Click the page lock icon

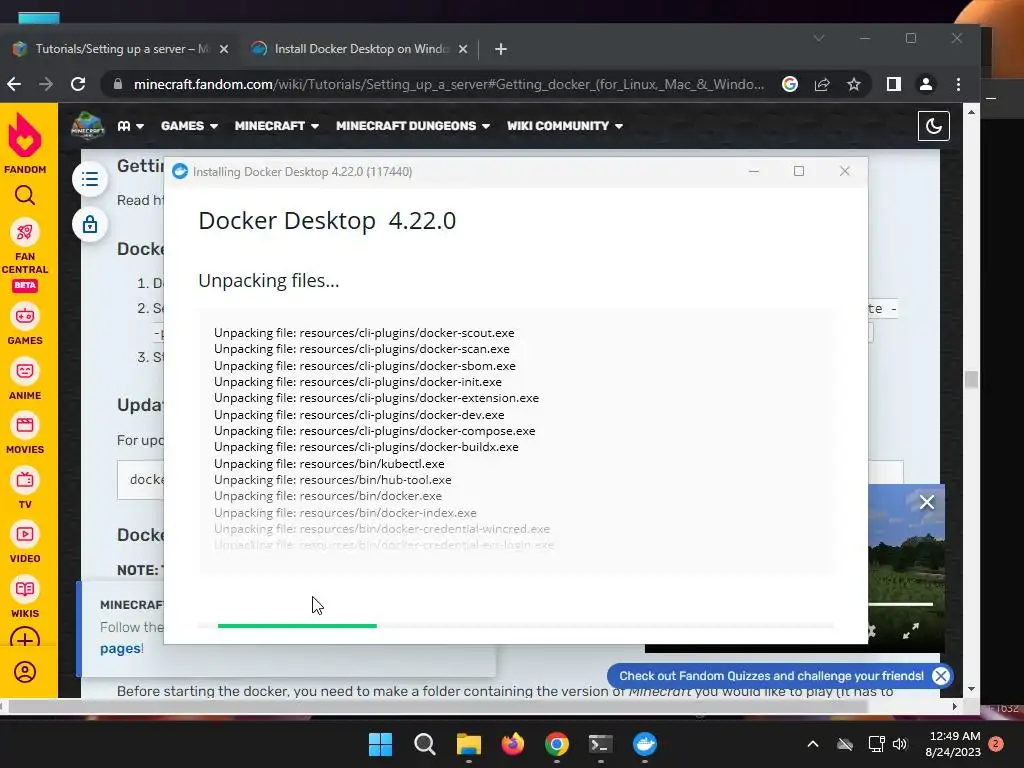coord(90,225)
